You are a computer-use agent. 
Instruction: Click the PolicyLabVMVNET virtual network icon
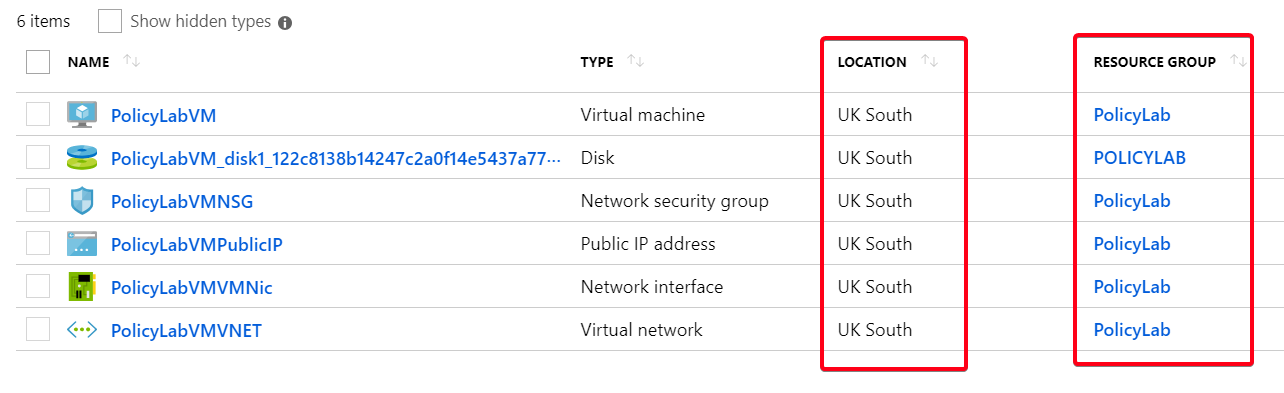point(81,330)
